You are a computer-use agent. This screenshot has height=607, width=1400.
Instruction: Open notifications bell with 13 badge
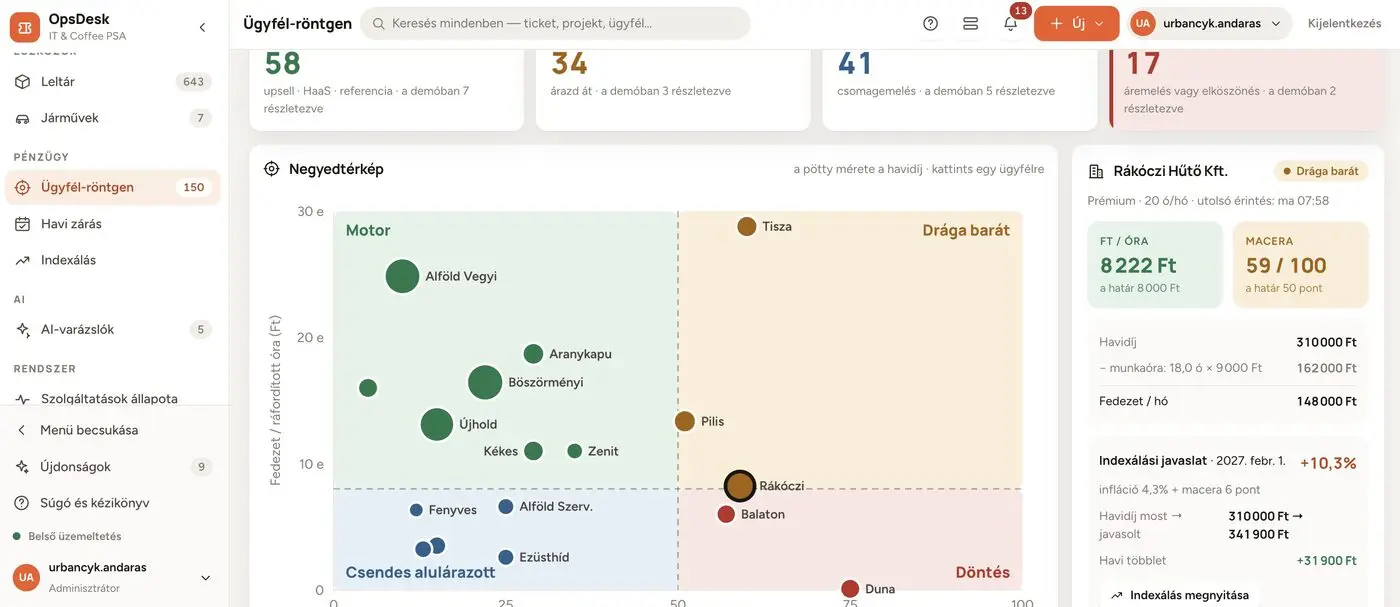[x=1011, y=23]
